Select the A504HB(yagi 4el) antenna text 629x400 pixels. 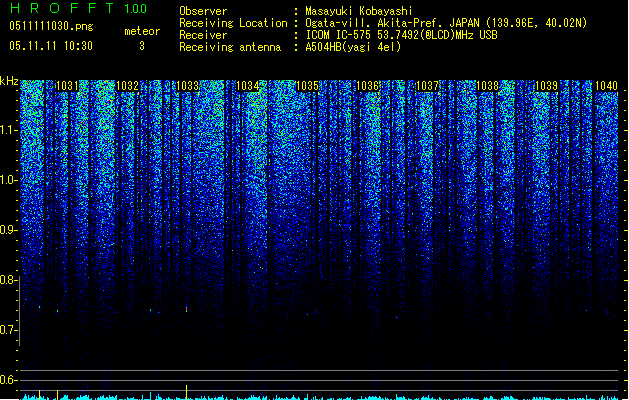click(353, 47)
